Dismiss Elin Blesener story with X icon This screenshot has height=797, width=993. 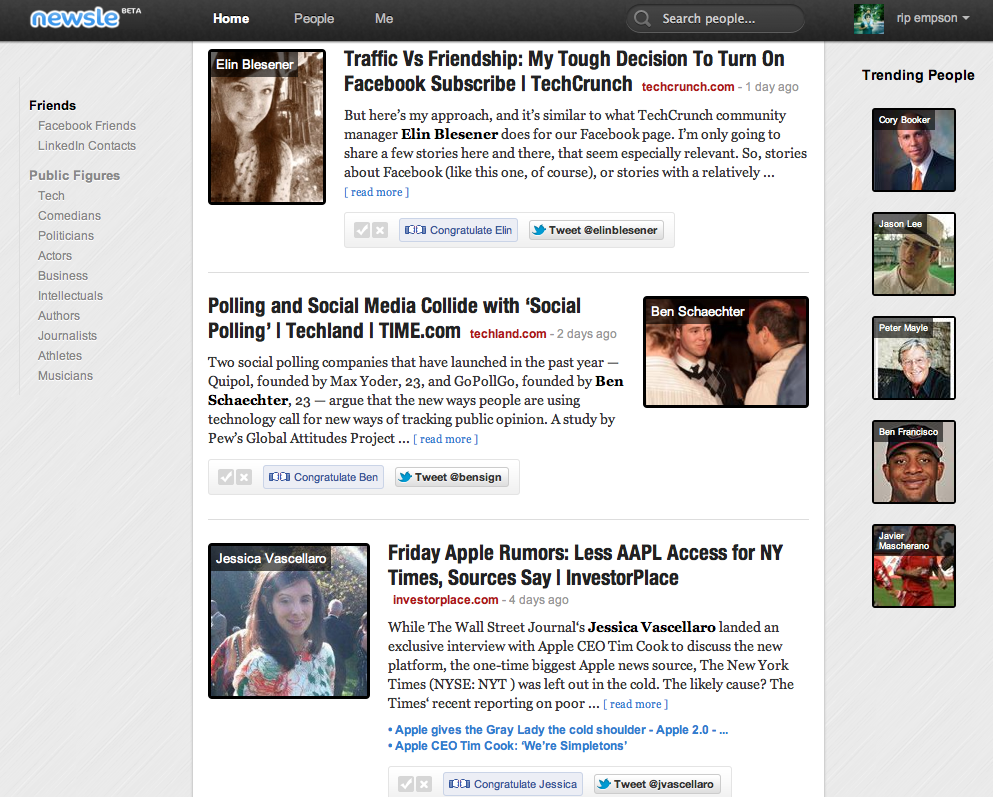380,230
